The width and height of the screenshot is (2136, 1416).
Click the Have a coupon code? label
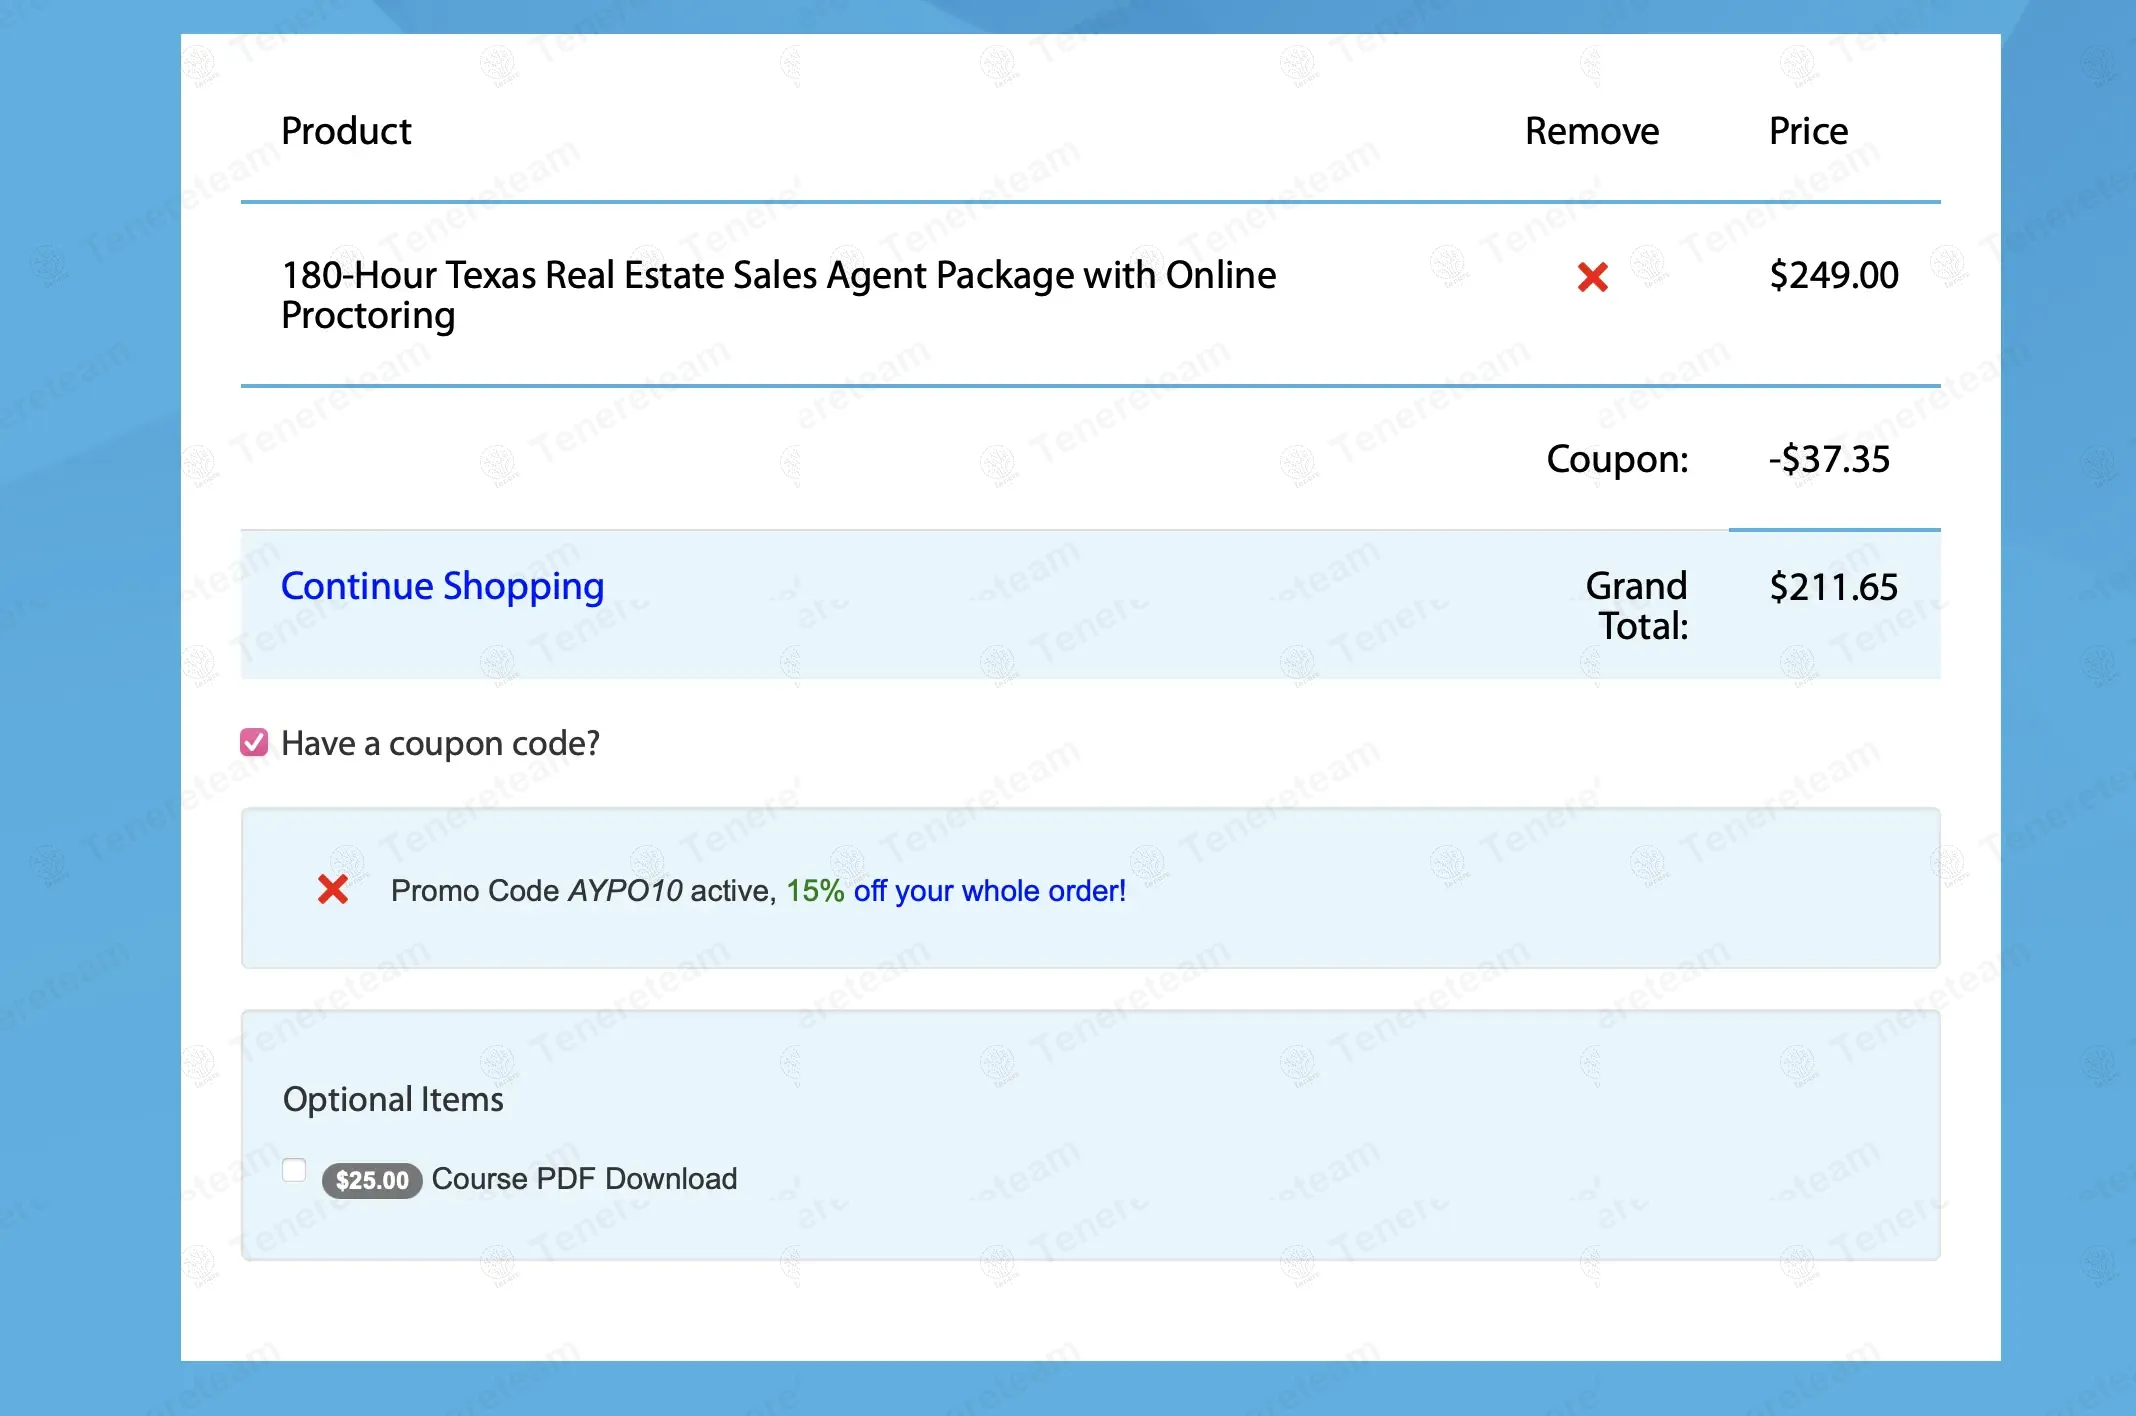(440, 743)
